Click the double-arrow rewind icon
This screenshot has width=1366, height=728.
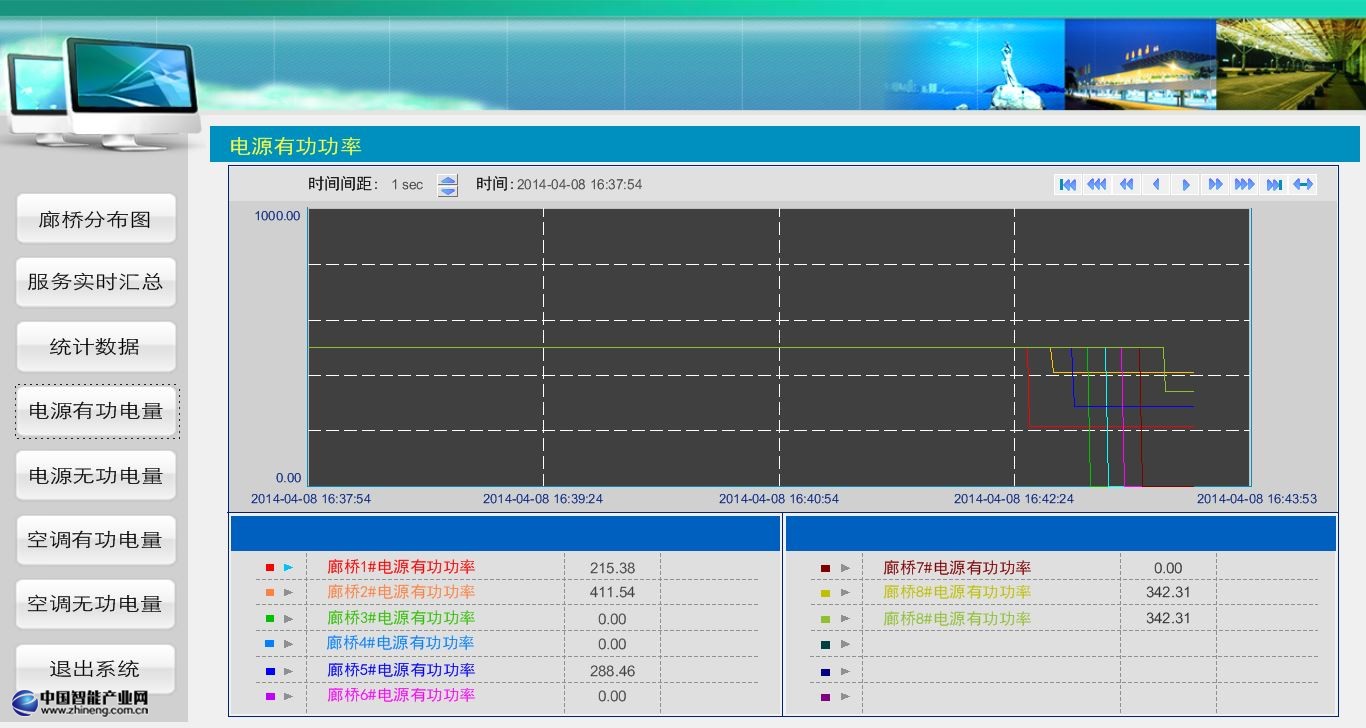click(1126, 185)
